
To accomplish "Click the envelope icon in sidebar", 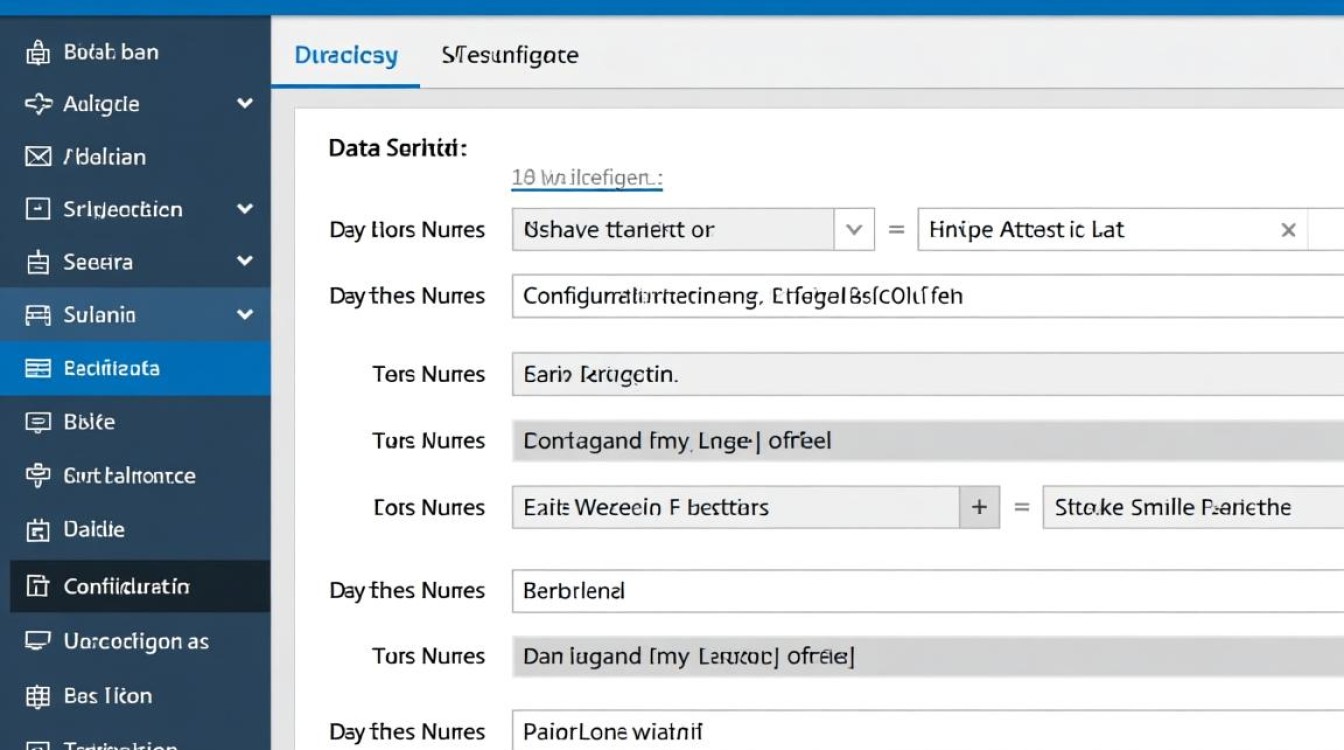I will point(37,157).
